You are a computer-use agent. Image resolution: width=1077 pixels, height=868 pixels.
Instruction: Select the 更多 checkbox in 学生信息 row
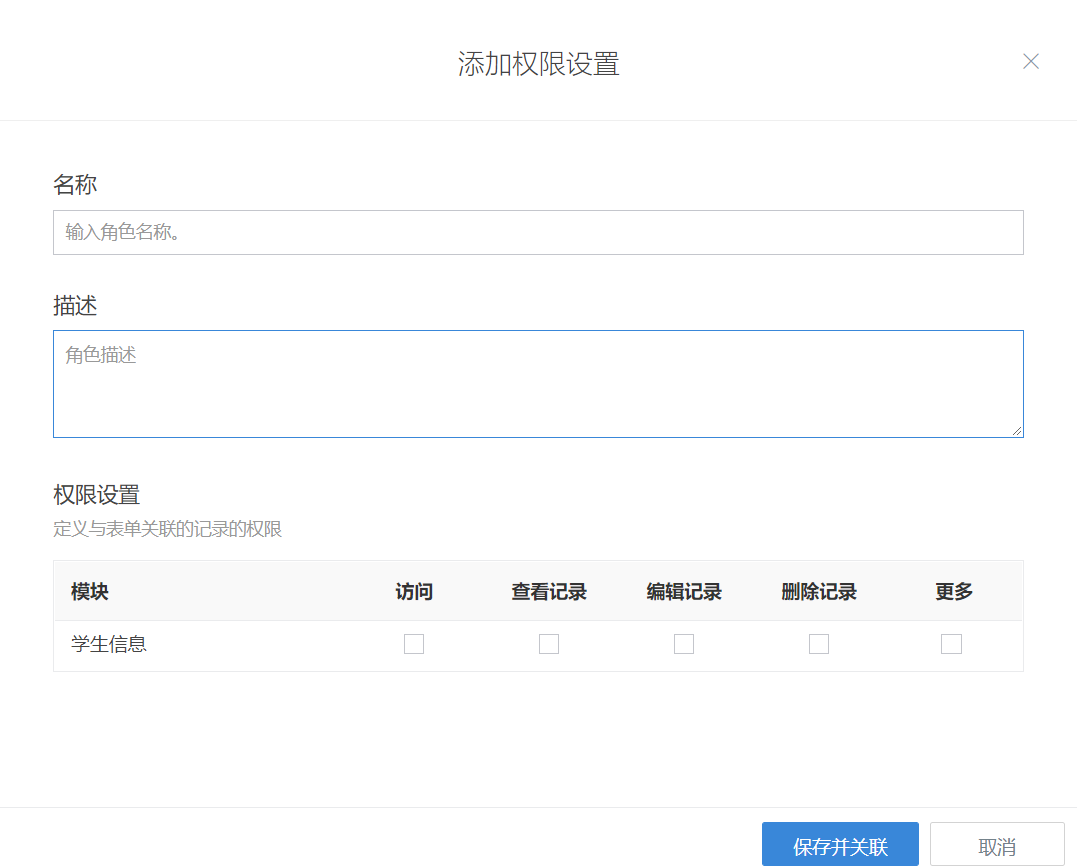[951, 644]
